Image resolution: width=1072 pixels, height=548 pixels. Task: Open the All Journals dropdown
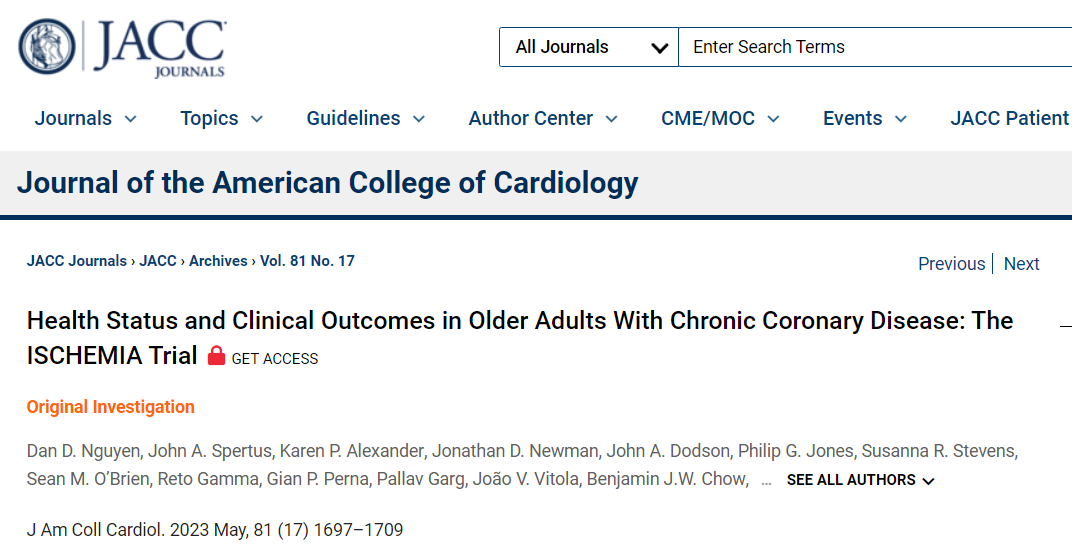(x=589, y=47)
